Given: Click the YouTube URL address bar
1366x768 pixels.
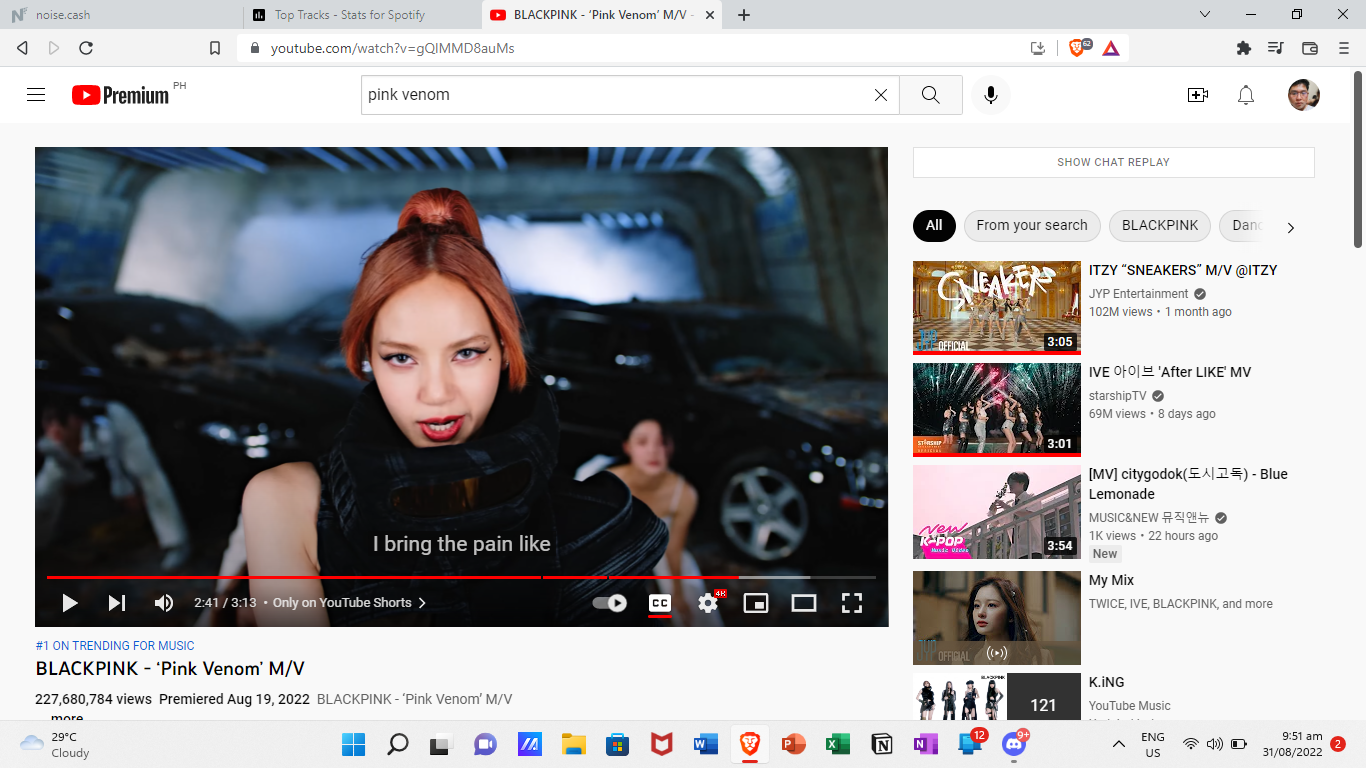Looking at the screenshot, I should (x=640, y=48).
